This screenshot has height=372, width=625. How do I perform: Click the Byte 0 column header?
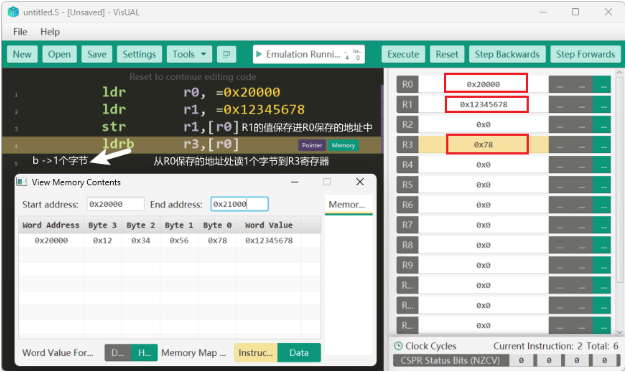[217, 225]
